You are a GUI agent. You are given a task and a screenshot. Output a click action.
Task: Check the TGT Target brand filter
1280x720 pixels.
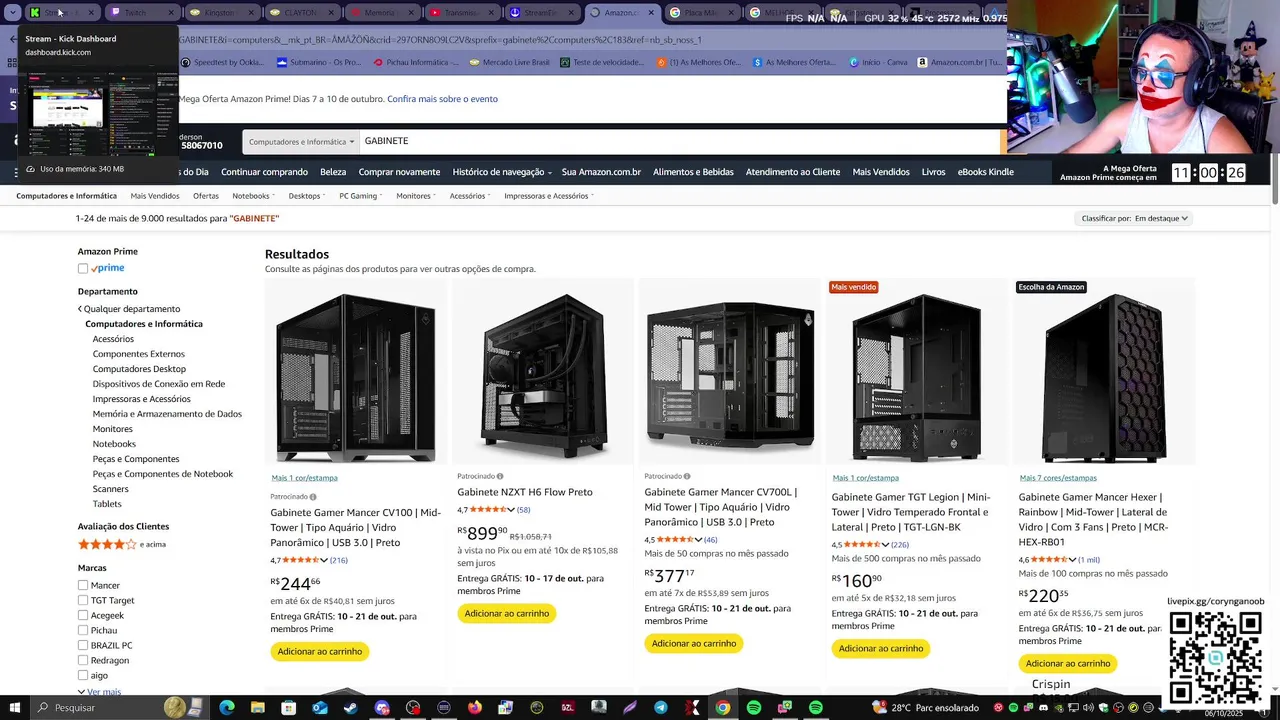[x=83, y=600]
